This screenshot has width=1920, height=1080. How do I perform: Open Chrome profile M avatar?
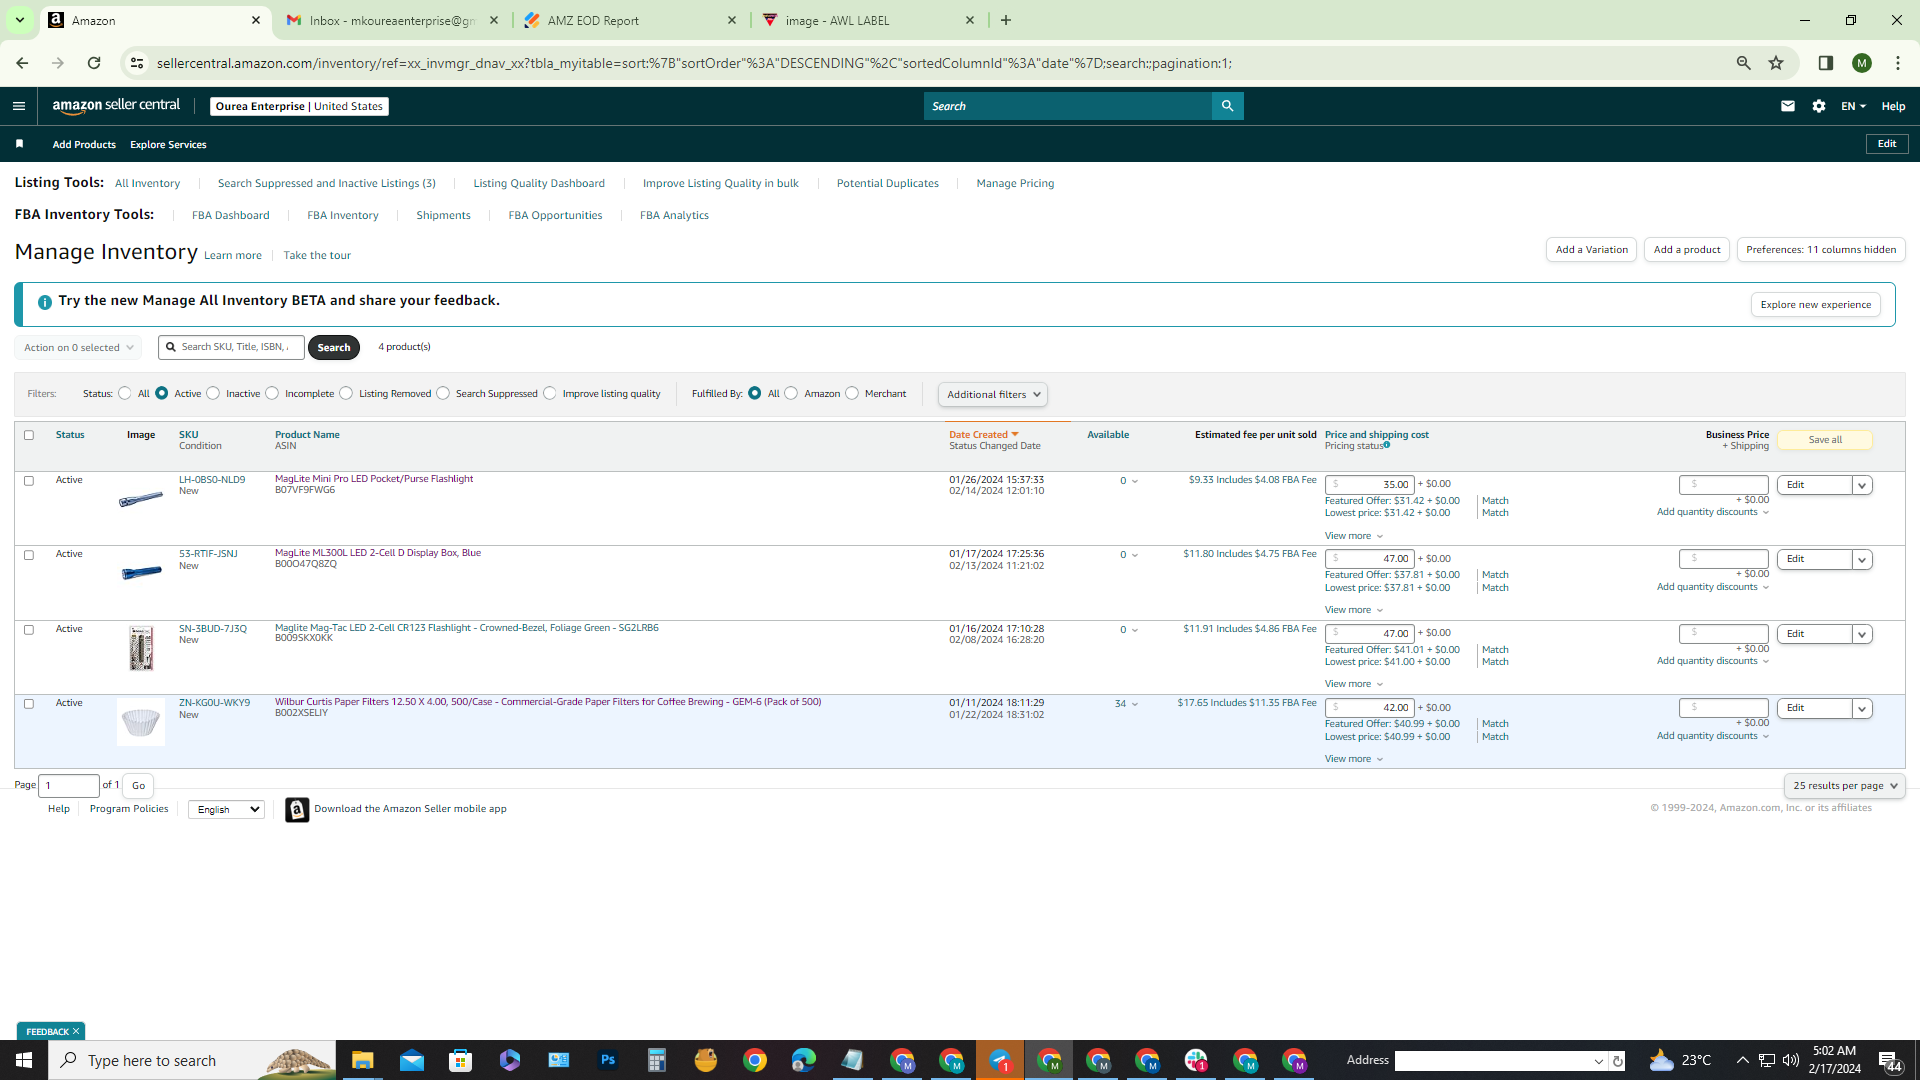pos(1862,63)
